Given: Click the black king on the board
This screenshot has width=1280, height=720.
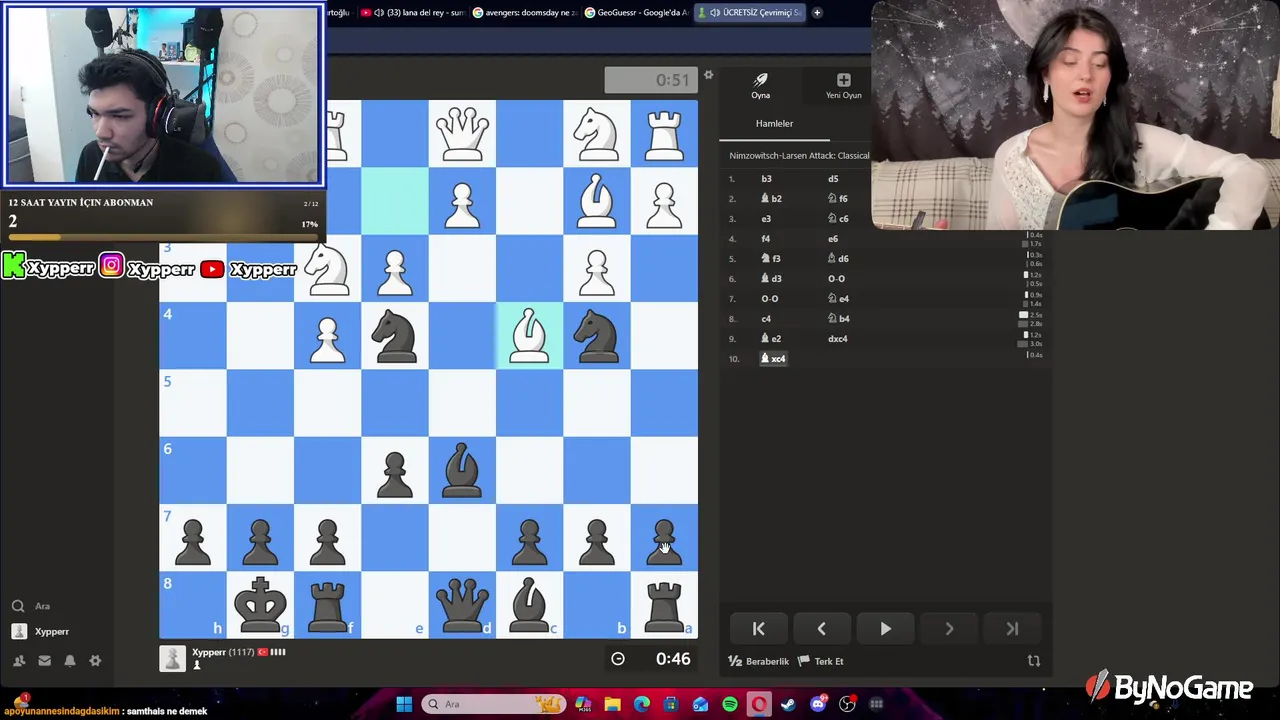Looking at the screenshot, I should [260, 605].
